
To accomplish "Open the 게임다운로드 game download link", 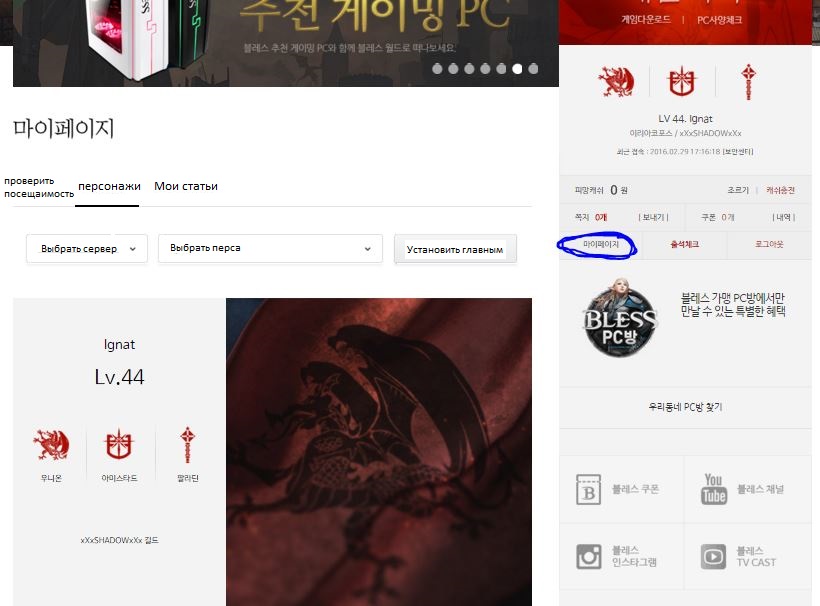I will 645,20.
